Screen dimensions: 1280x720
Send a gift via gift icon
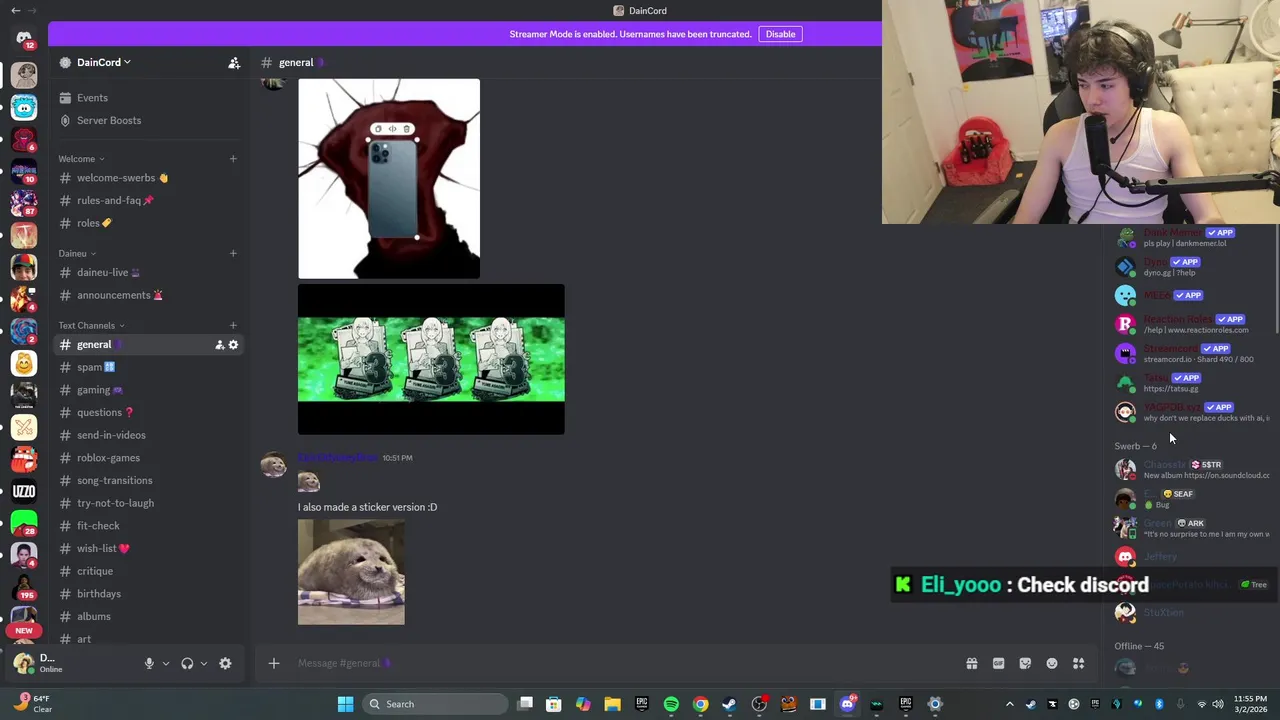pyautogui.click(x=971, y=663)
